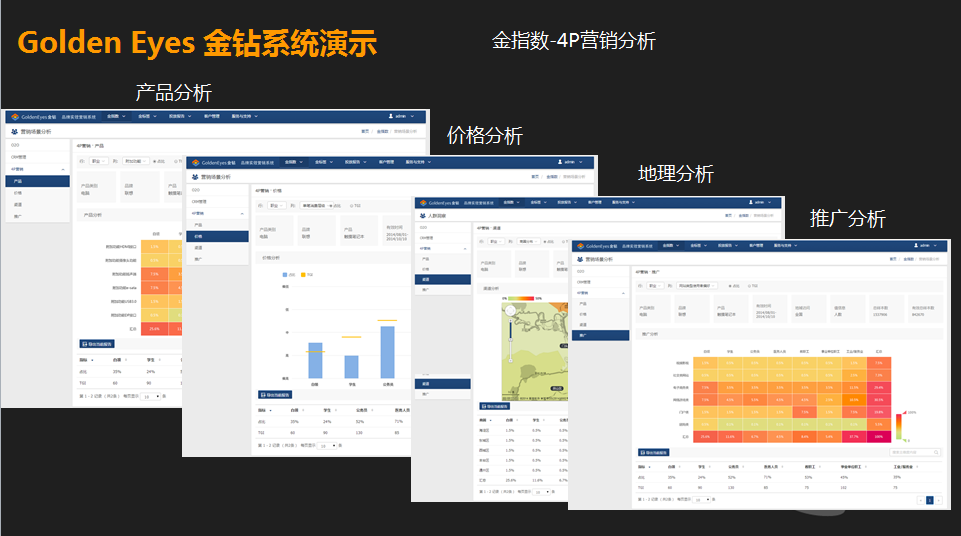
Task: Open 金指数 menu in 产品分析 window
Action: tap(116, 116)
